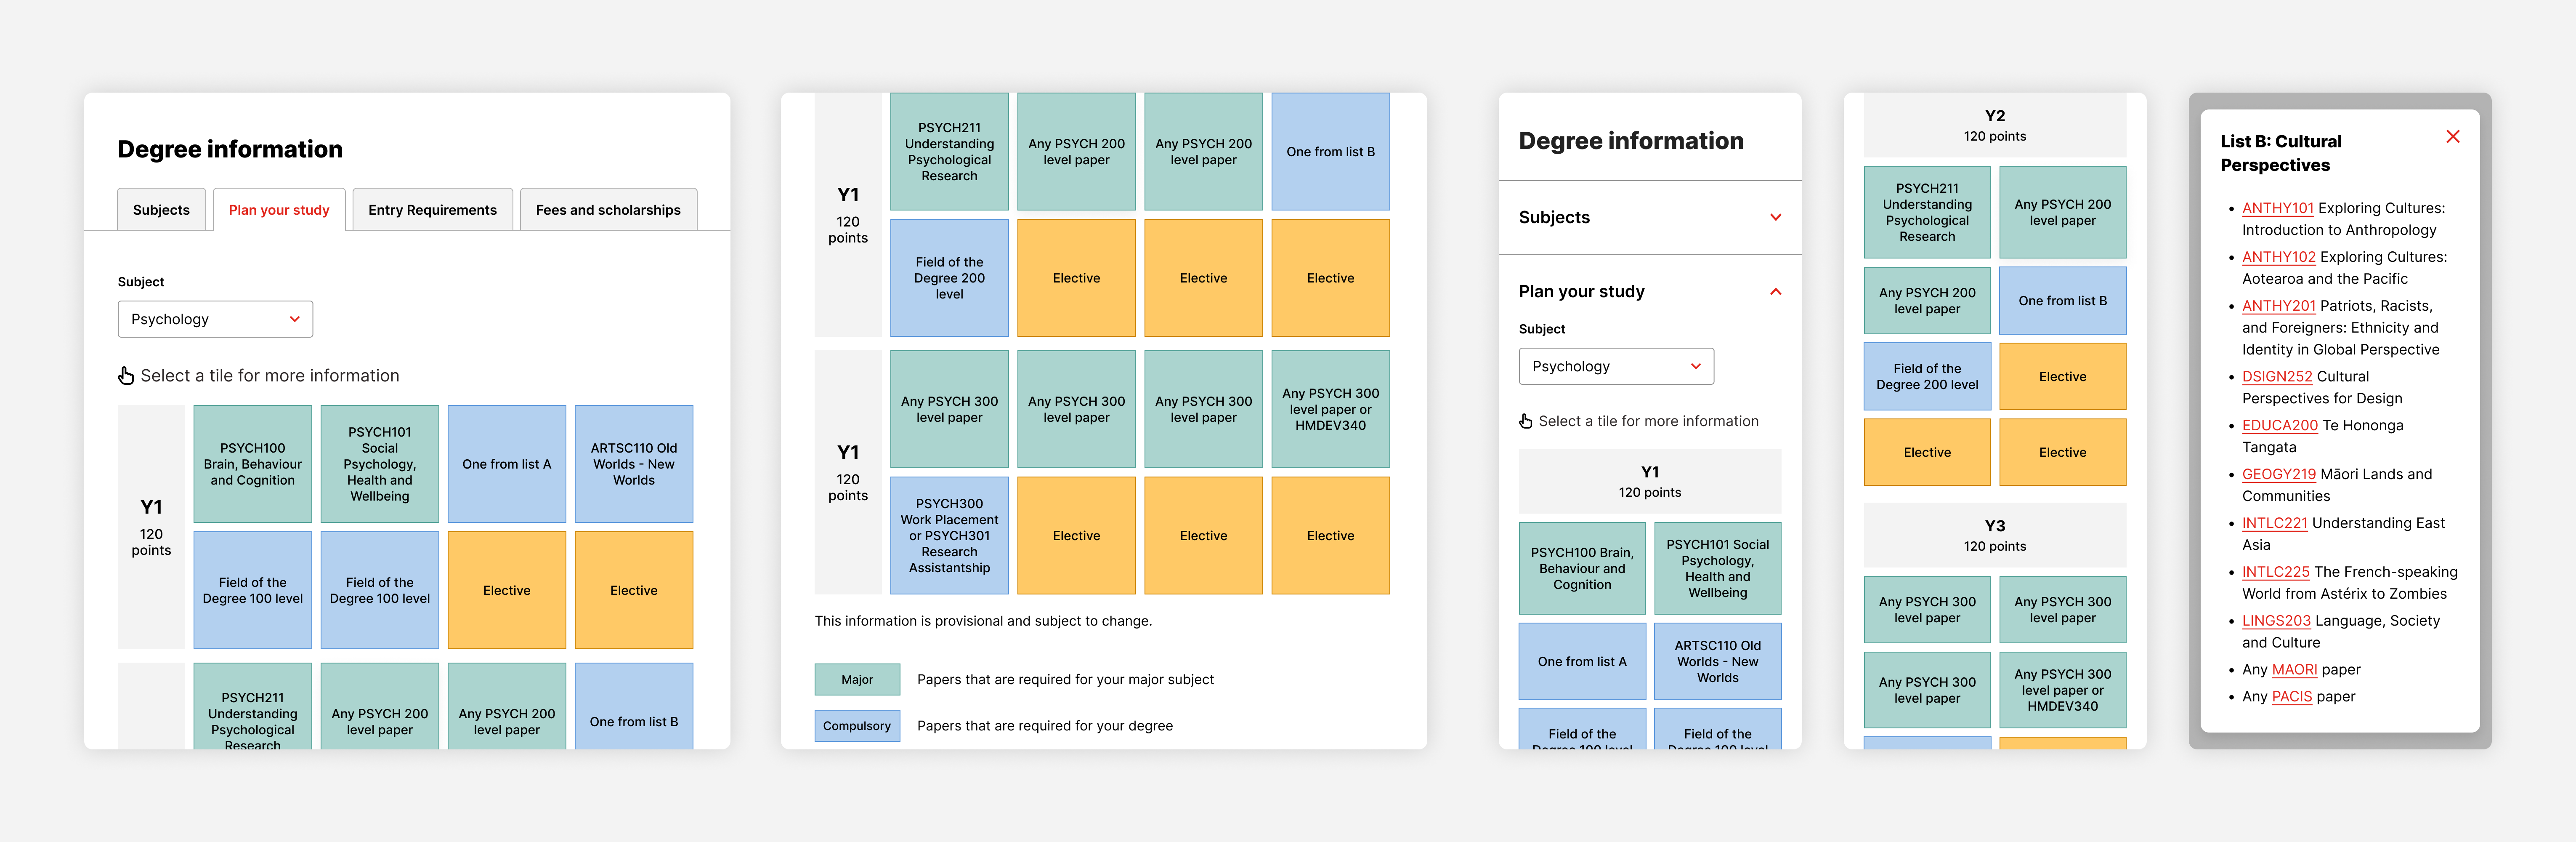The height and width of the screenshot is (842, 2576).
Task: Select PSYCH100 Brain, Behaviour tile in tabbed desktop view
Action: [x=253, y=464]
